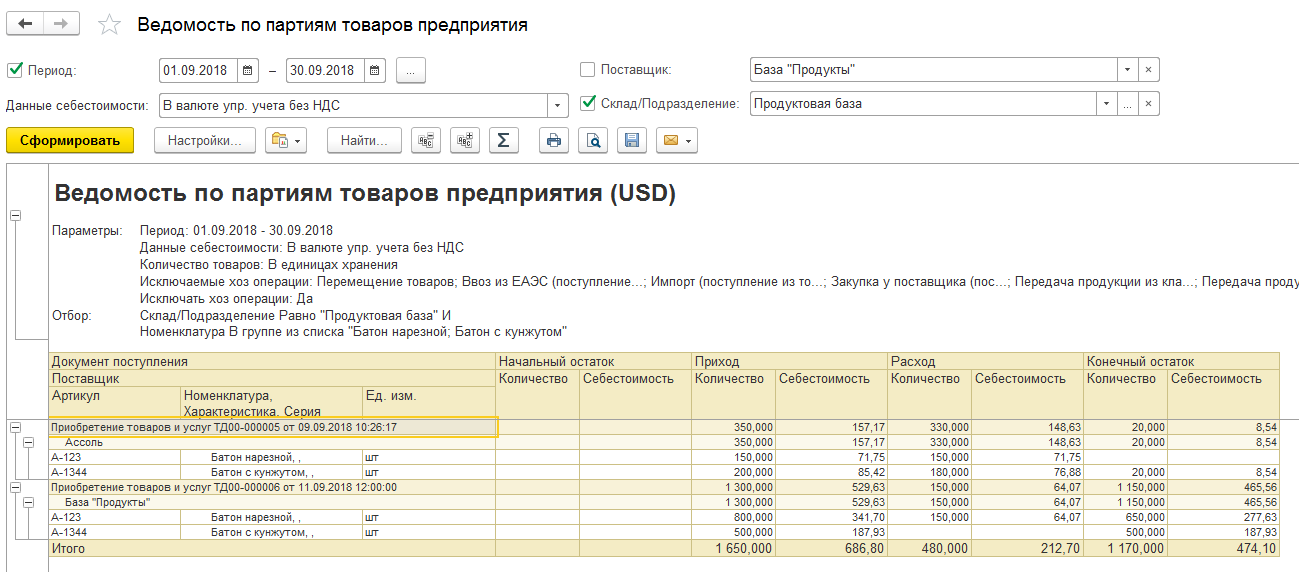The height and width of the screenshot is (572, 1299).
Task: Click the Ед. изм. column header
Action: coord(429,402)
